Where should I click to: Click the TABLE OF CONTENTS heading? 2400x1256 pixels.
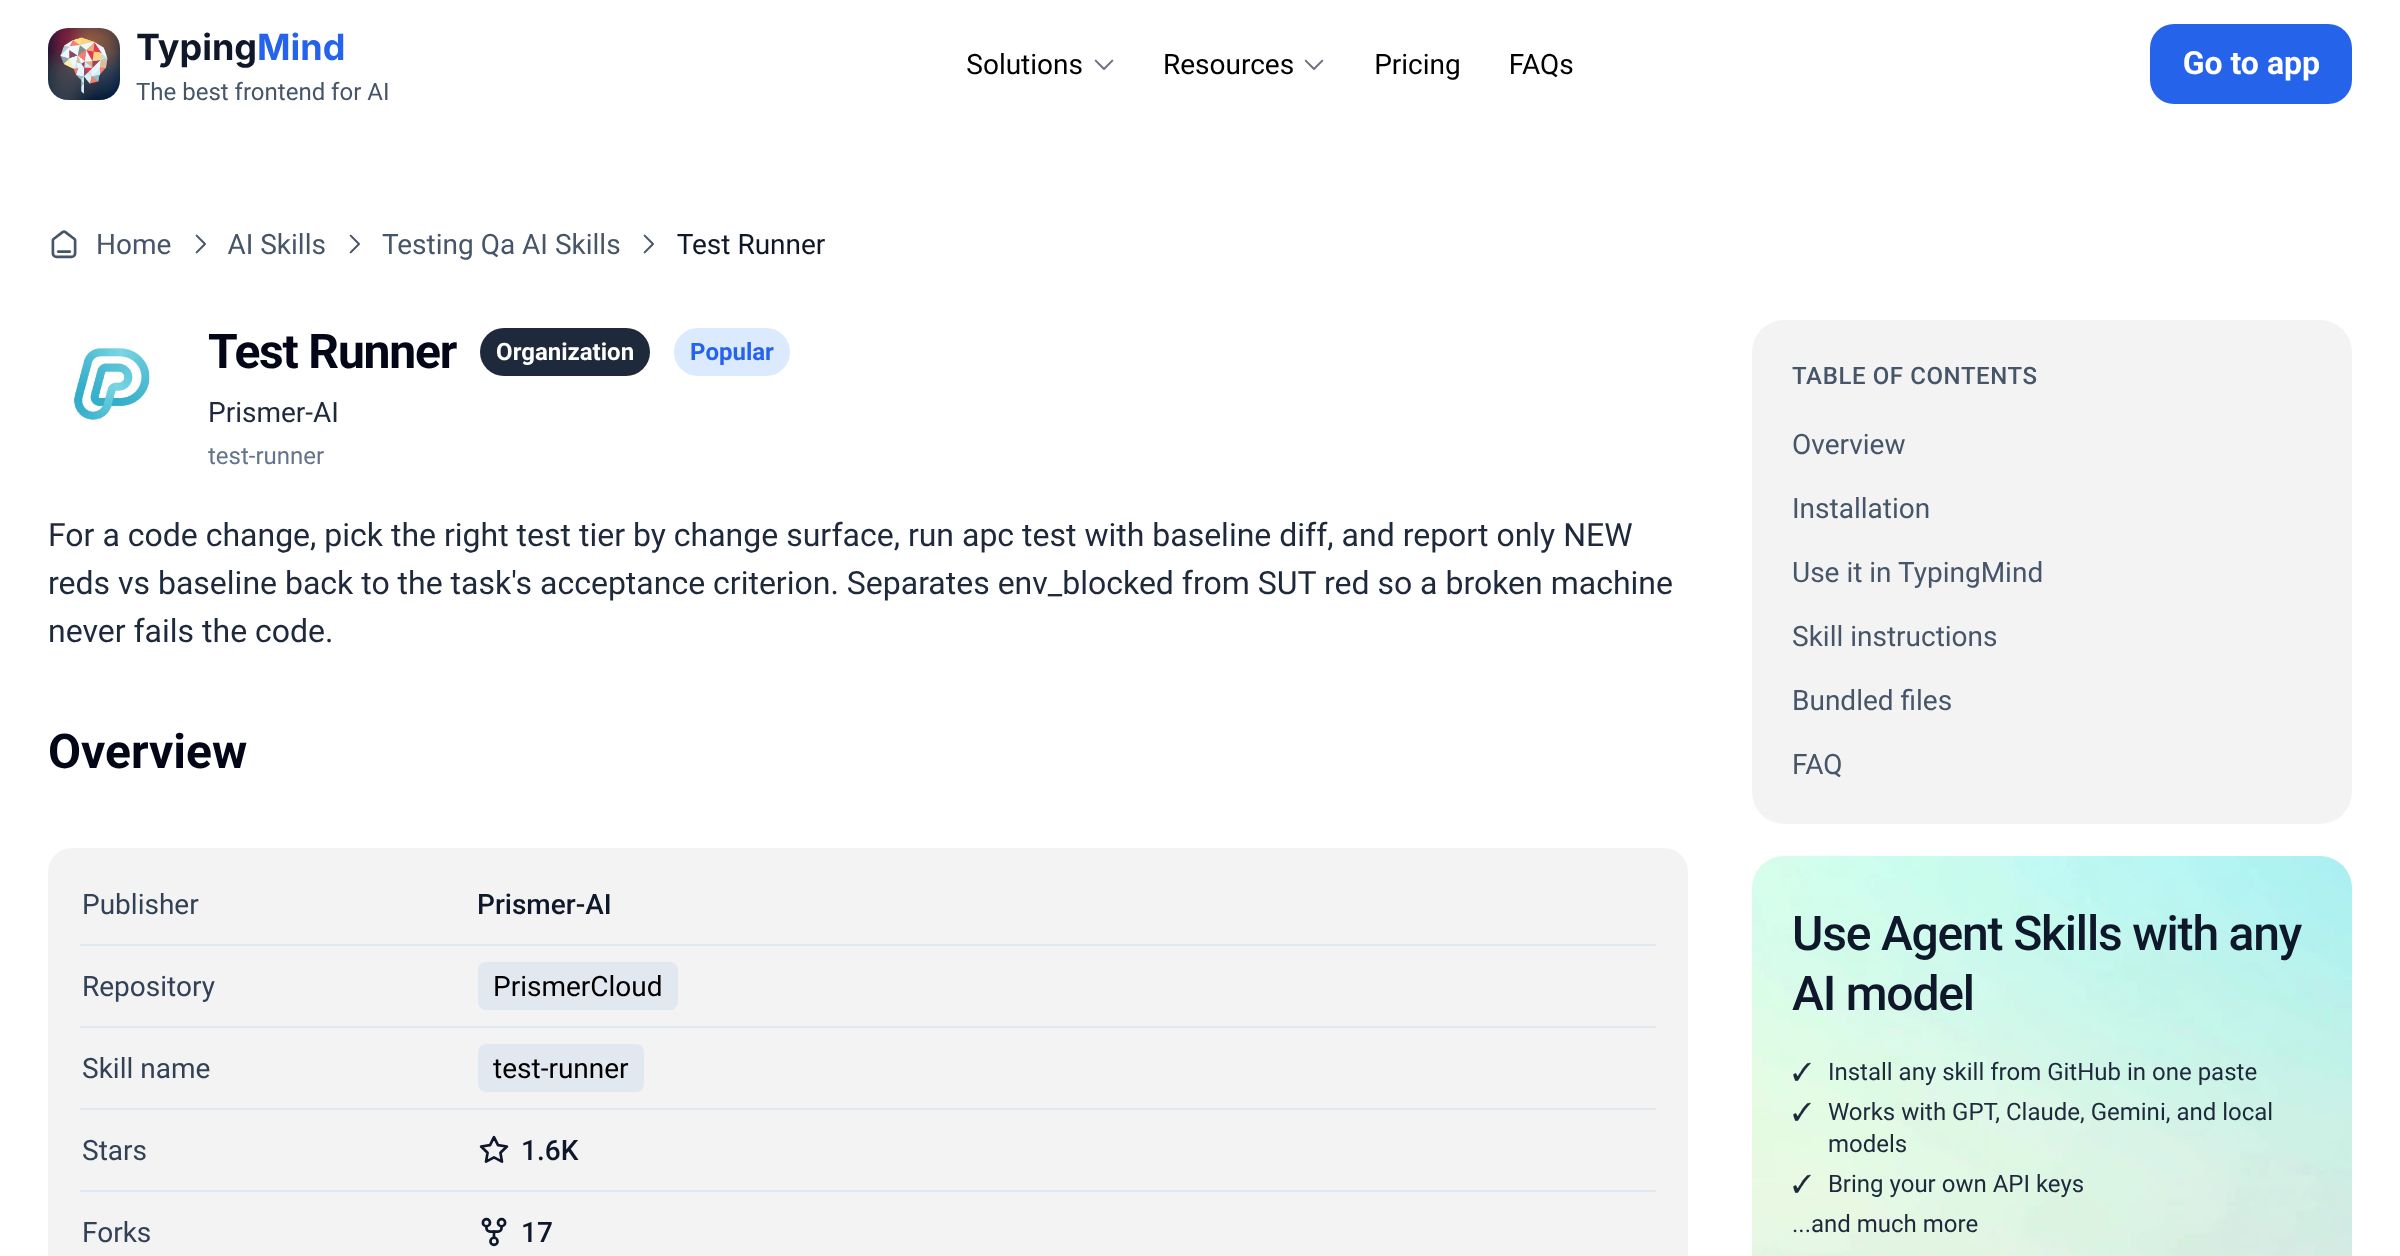tap(1914, 376)
